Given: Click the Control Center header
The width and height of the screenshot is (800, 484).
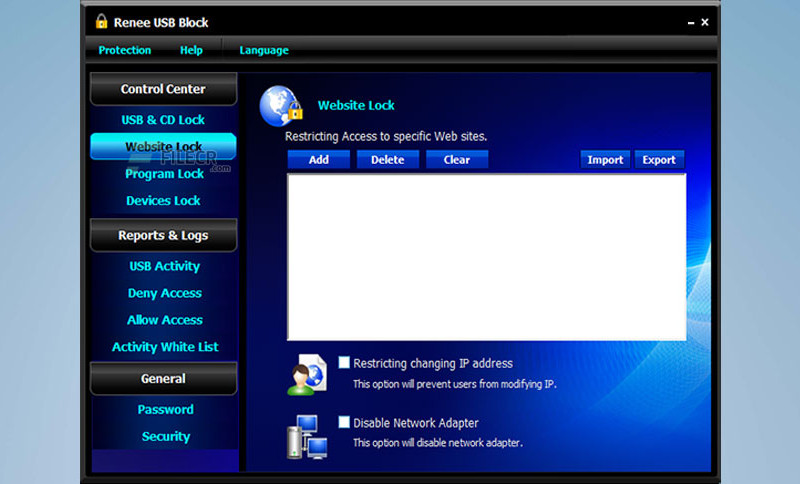Looking at the screenshot, I should click(x=163, y=89).
